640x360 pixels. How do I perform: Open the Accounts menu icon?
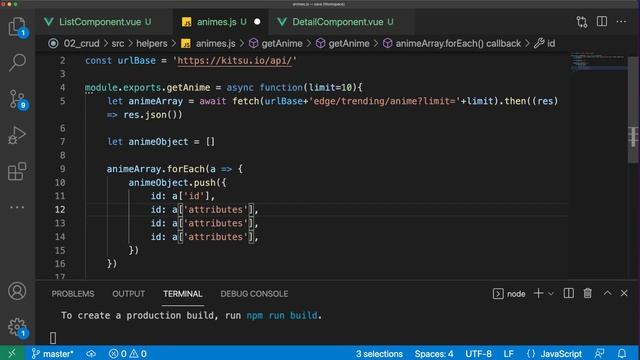tap(17, 291)
